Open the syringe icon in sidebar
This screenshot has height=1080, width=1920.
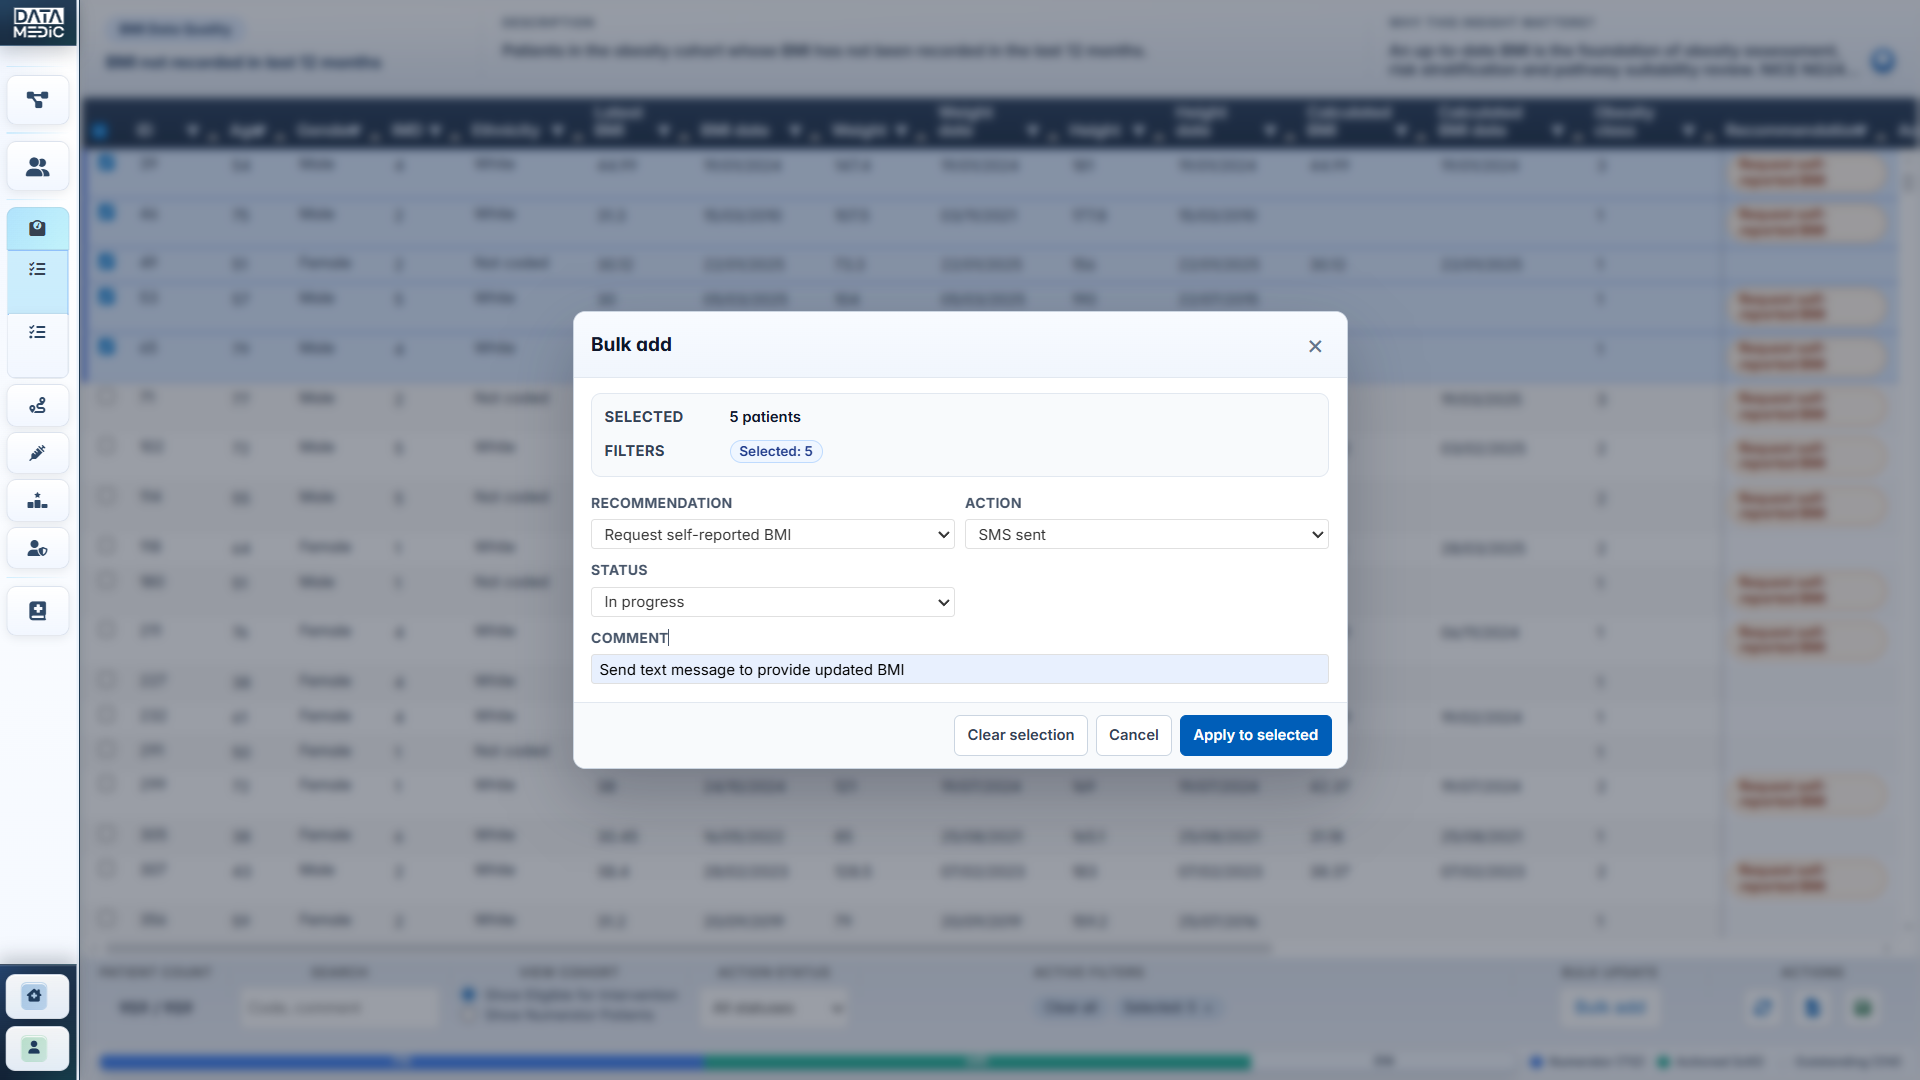point(38,453)
